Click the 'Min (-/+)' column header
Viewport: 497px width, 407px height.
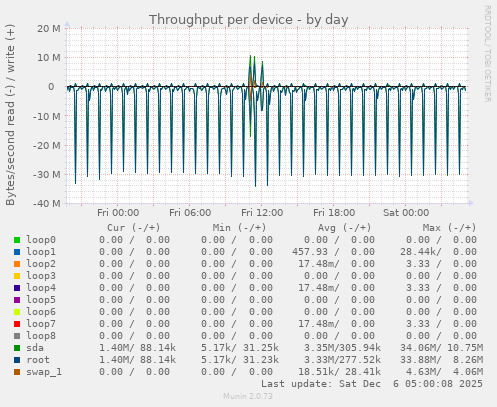[239, 228]
